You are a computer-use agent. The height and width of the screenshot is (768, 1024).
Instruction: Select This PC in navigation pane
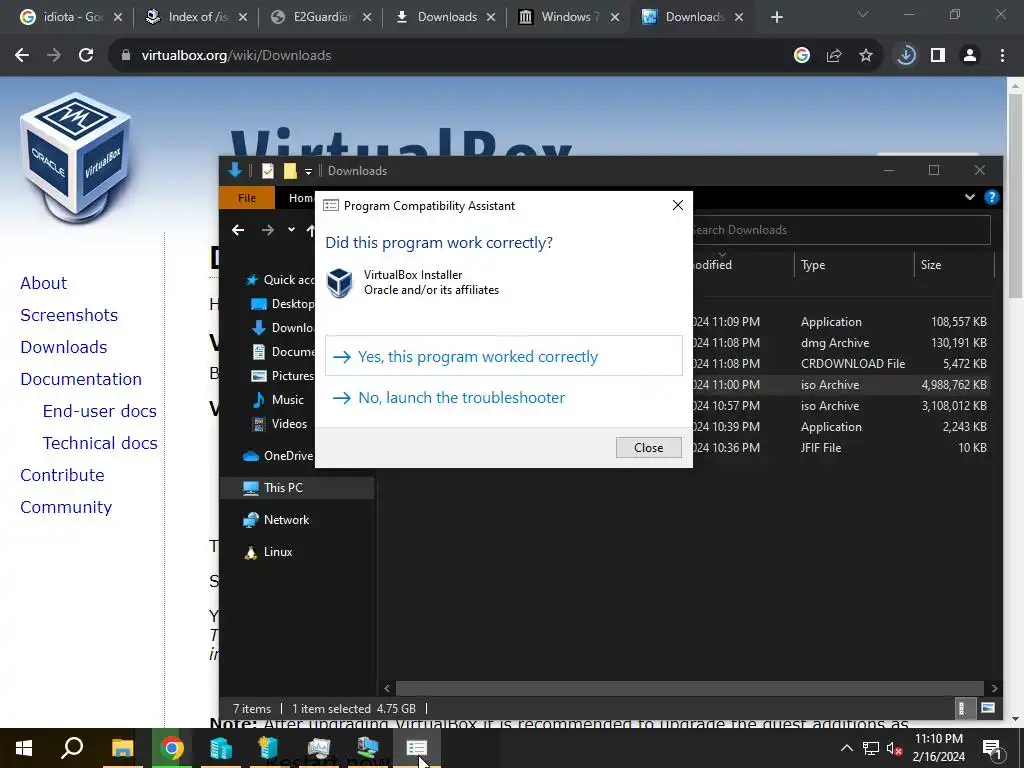297,488
